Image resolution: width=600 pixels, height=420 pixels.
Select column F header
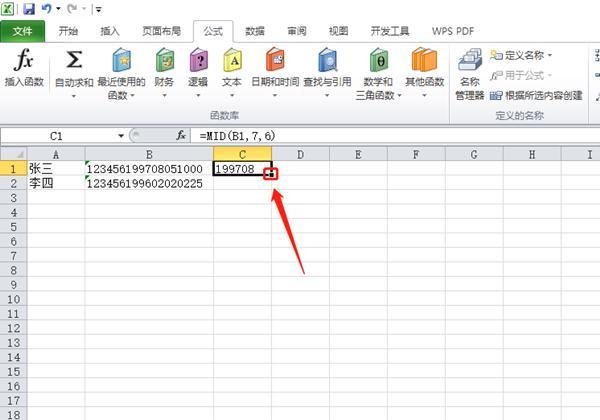(416, 155)
